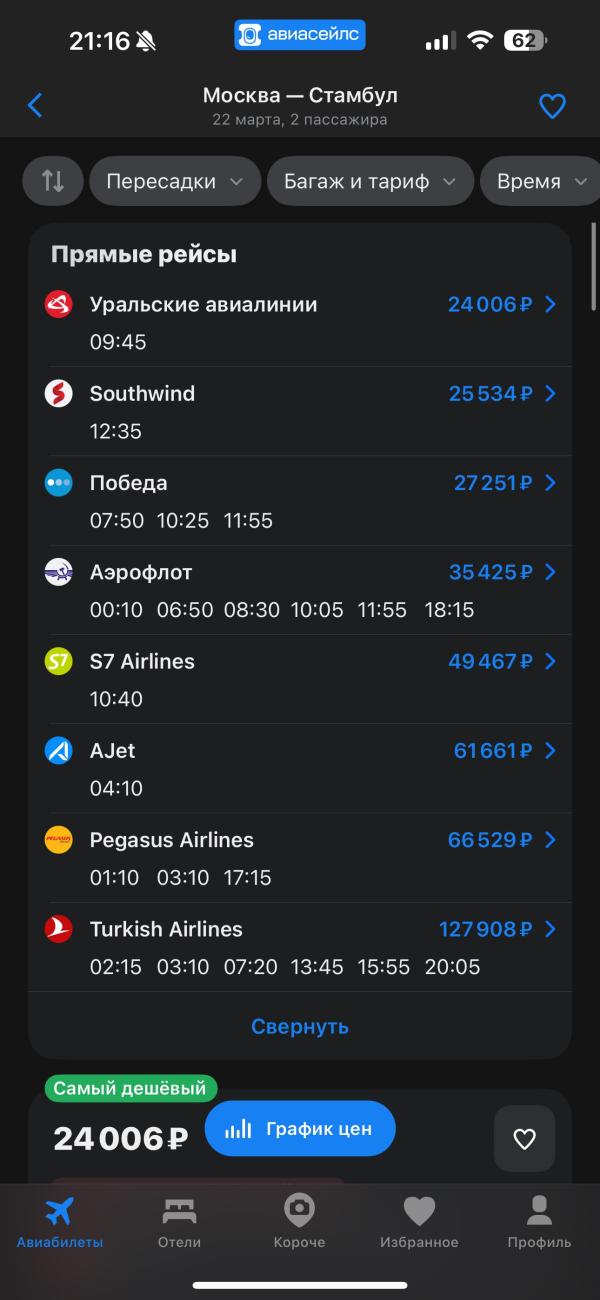600x1300 pixels.
Task: Expand the Багаж и тариф dropdown
Action: (x=370, y=181)
